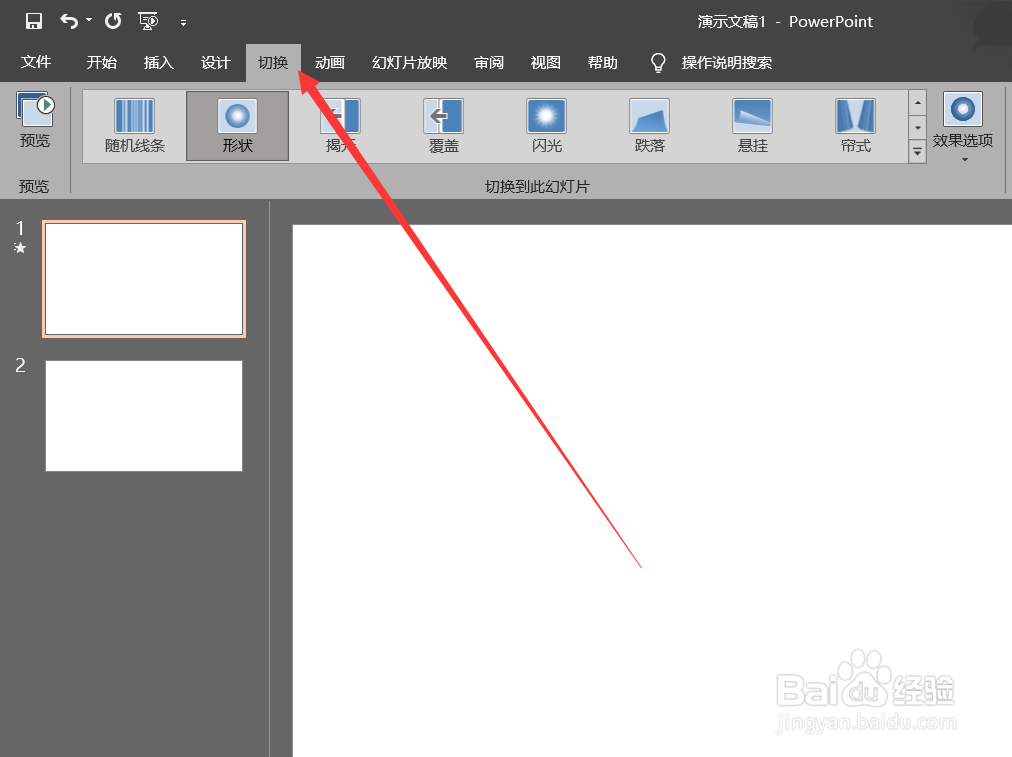Open the 幻灯片放映 tab
The width and height of the screenshot is (1012, 757).
pos(409,63)
